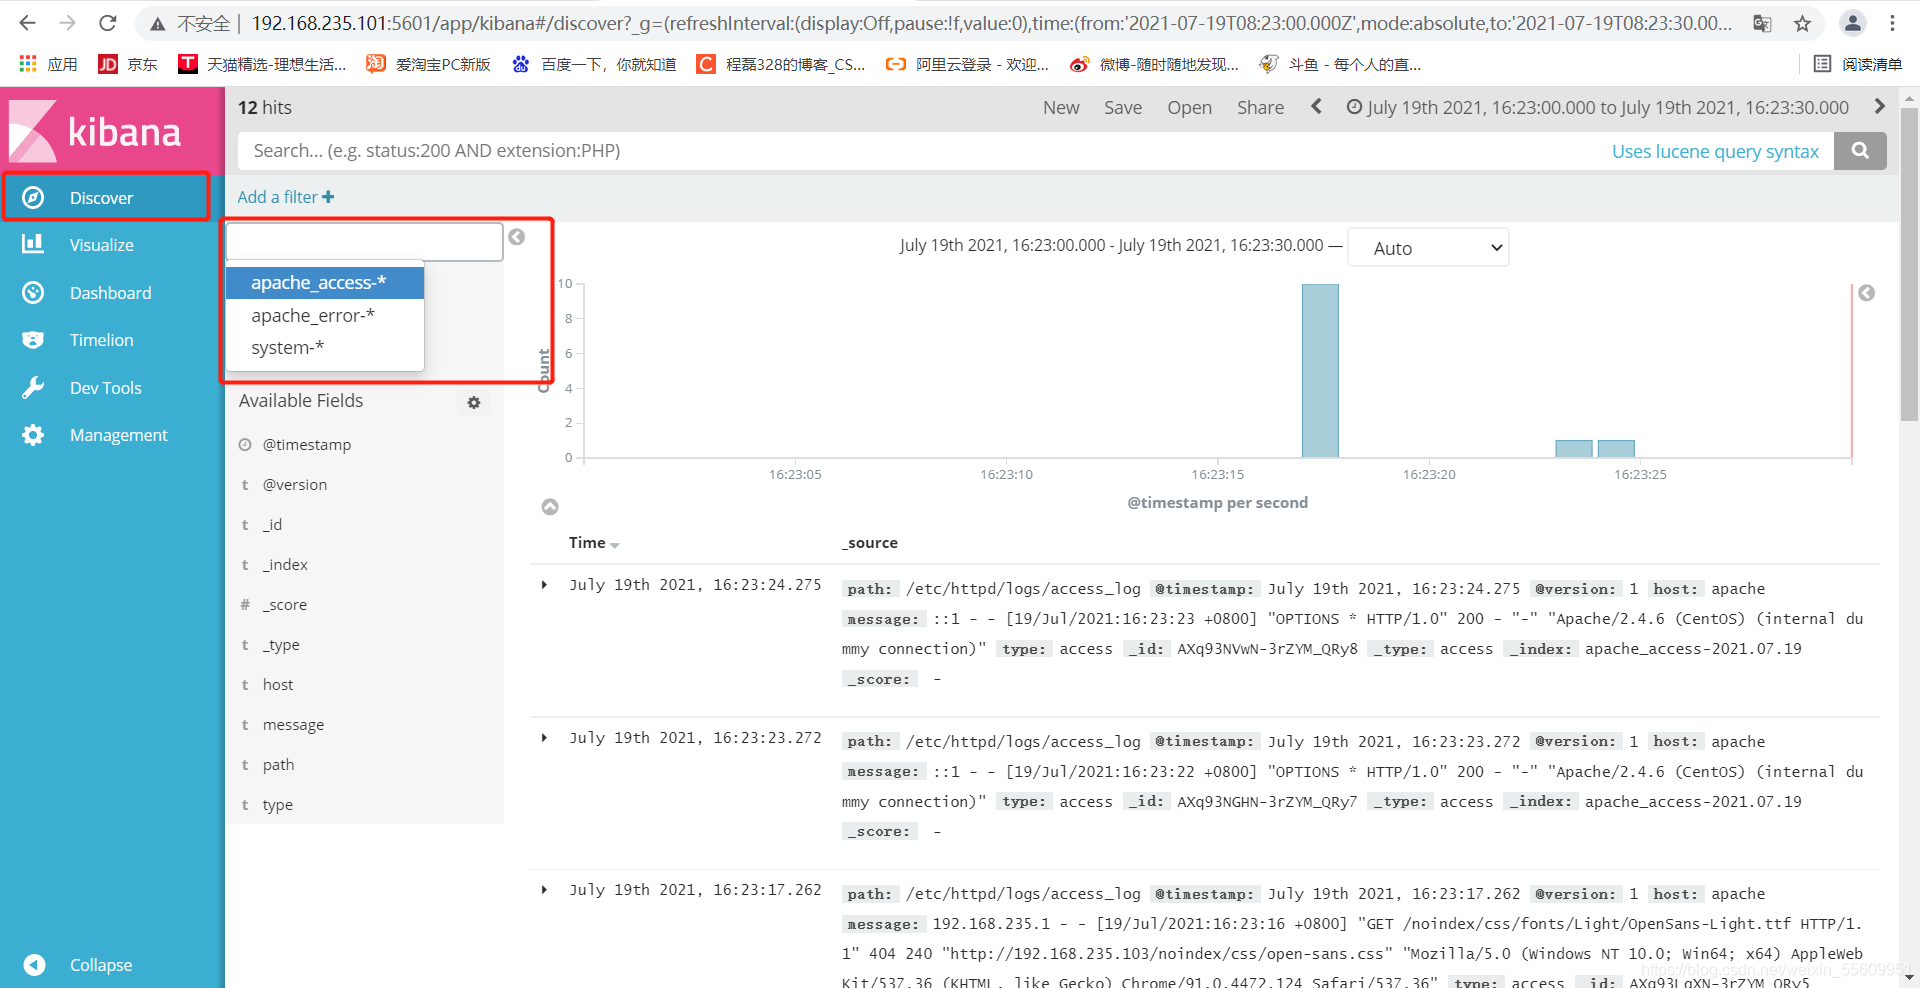Move time range forward with right chevron
The image size is (1920, 988).
[x=1879, y=107]
